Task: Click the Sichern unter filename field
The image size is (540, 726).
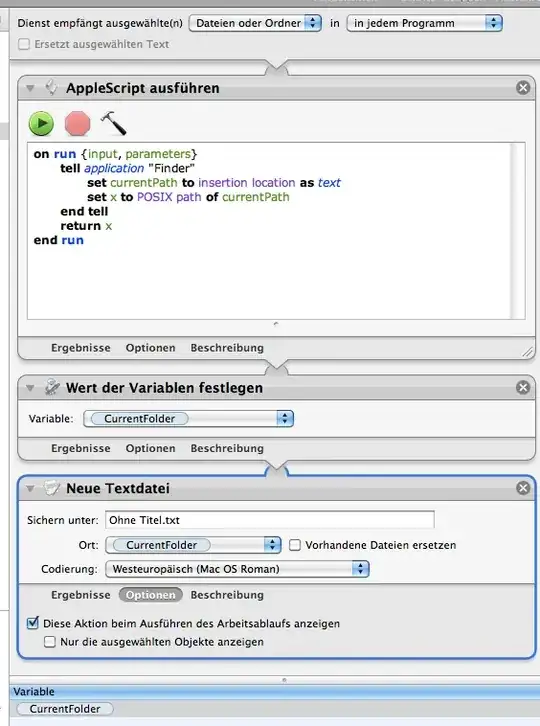Action: pos(270,520)
